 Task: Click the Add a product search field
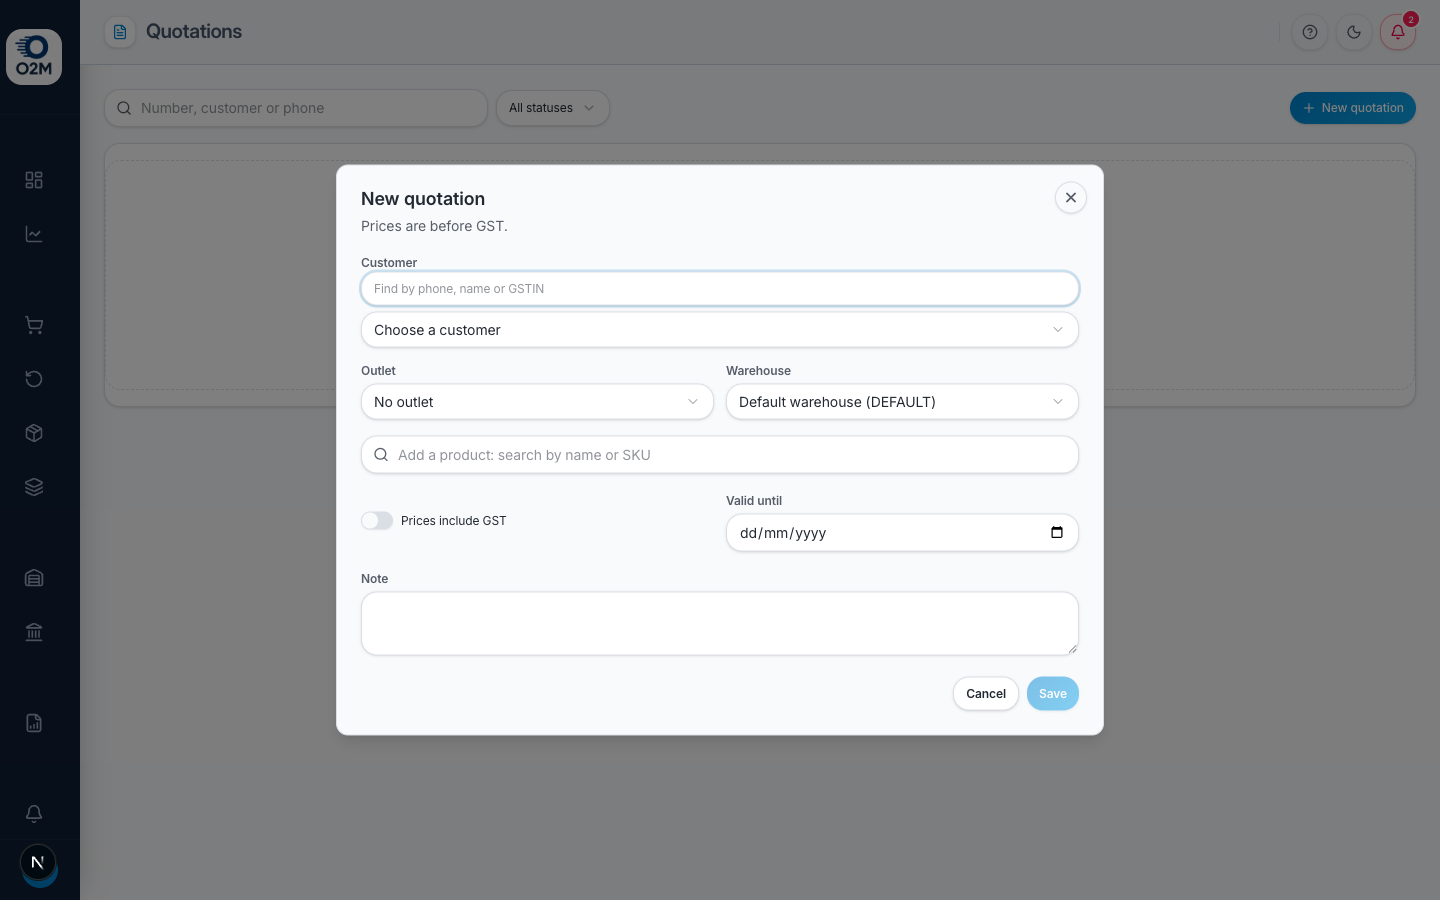[720, 455]
